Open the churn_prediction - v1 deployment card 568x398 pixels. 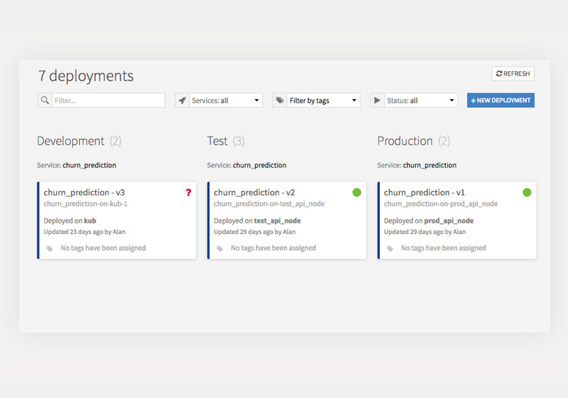457,221
